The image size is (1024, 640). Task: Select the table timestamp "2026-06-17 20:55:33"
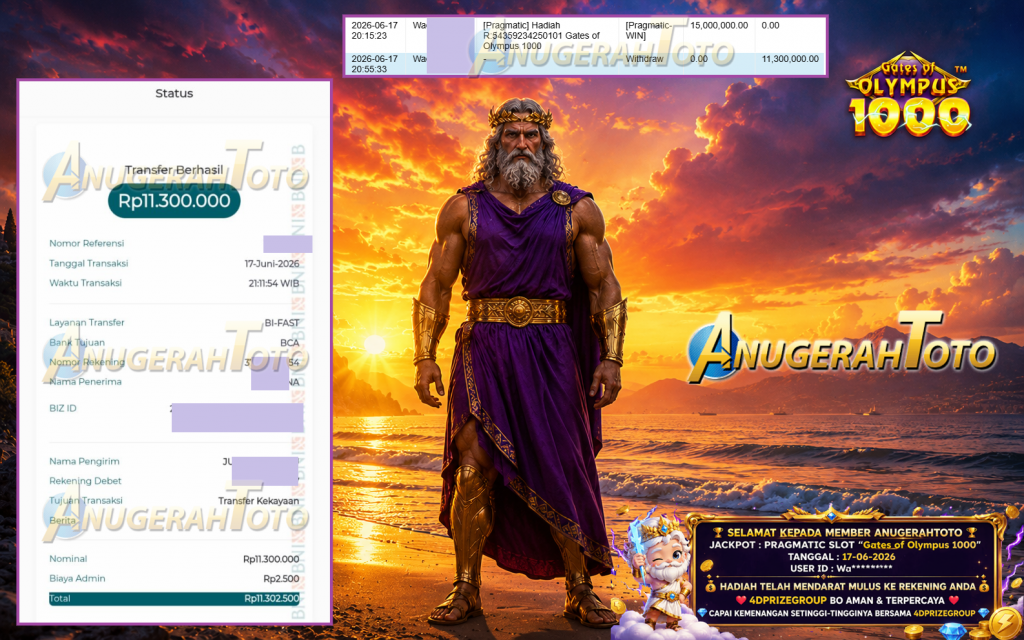(x=375, y=64)
